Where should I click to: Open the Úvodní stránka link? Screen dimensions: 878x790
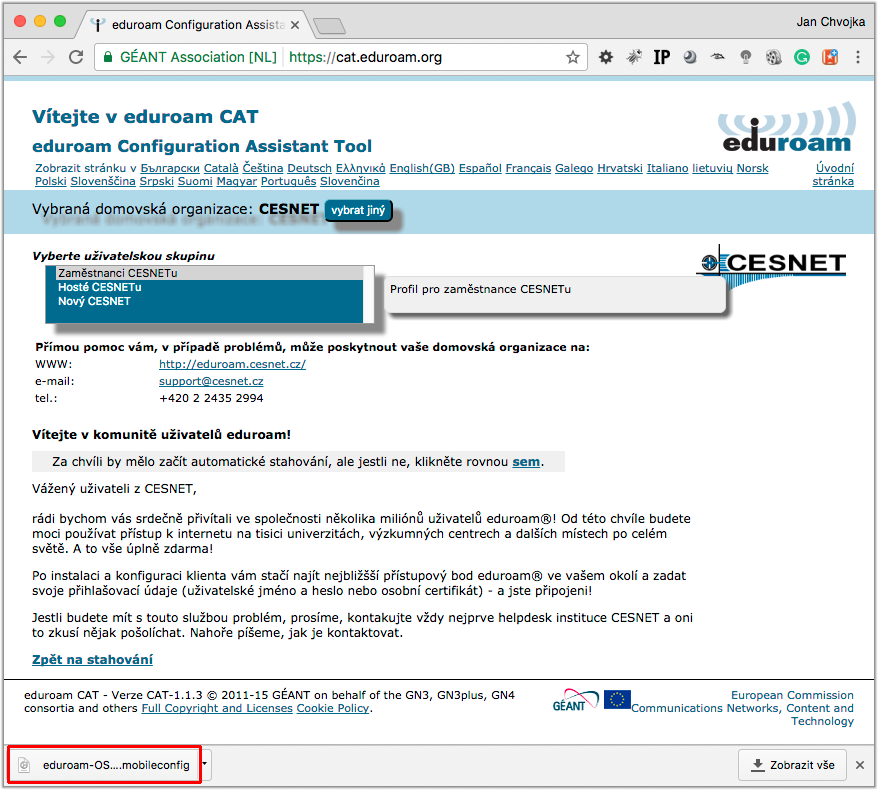(x=833, y=175)
